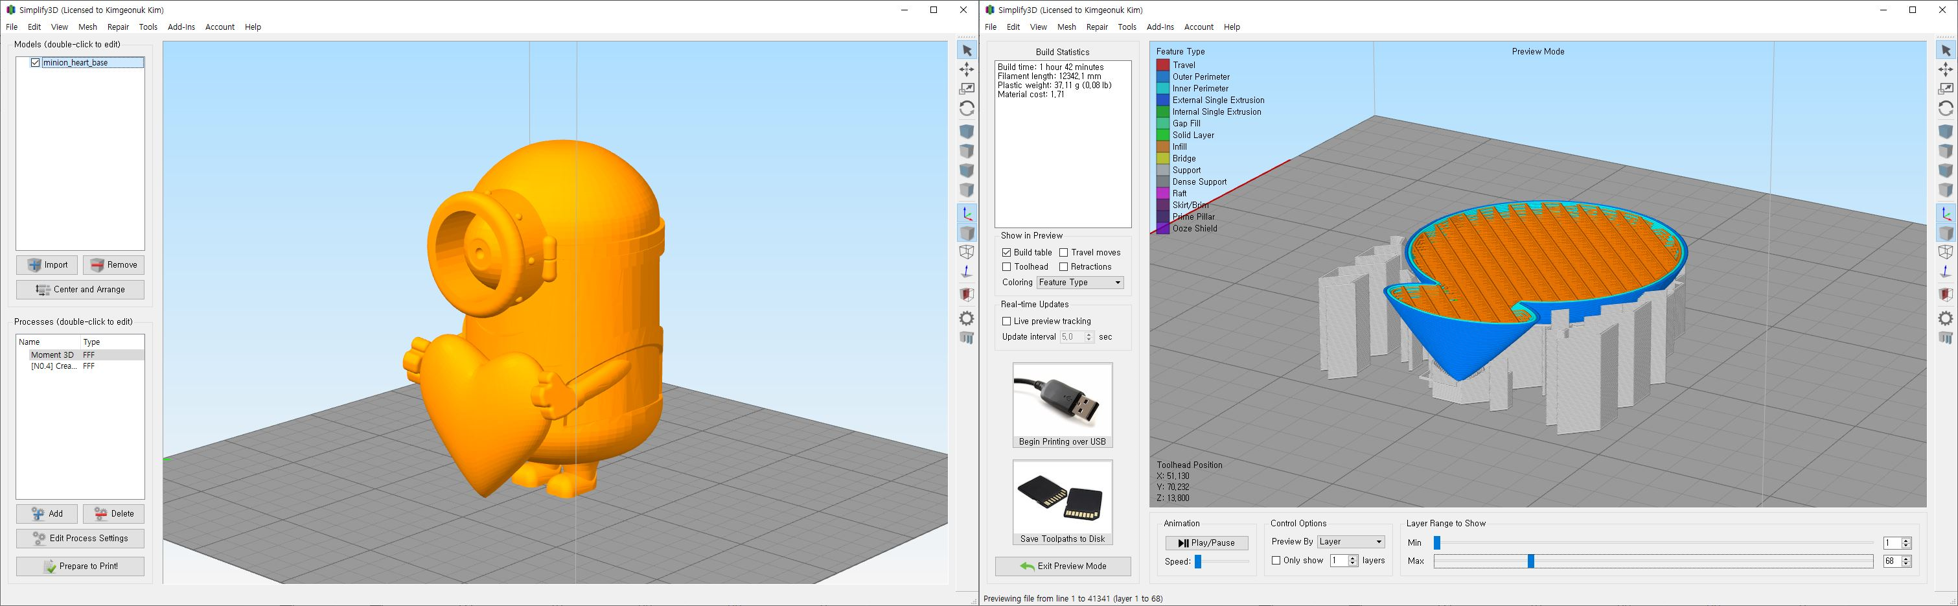Open Edit Process Settings
The height and width of the screenshot is (606, 1958).
[80, 539]
